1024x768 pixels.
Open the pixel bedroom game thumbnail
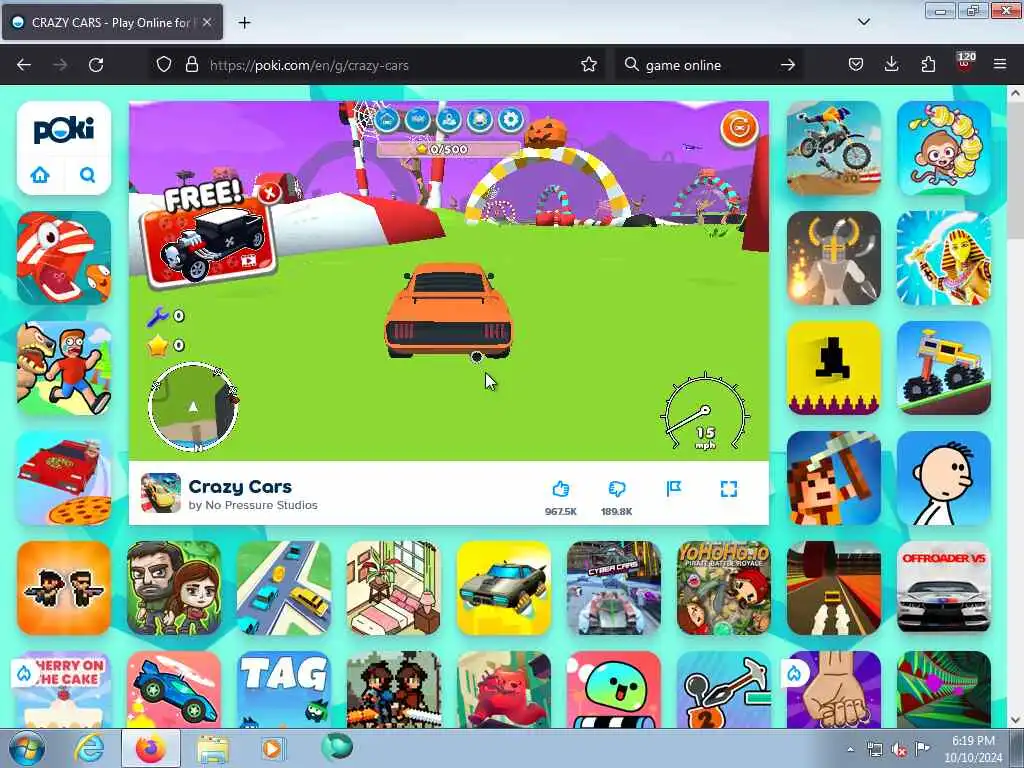(394, 588)
